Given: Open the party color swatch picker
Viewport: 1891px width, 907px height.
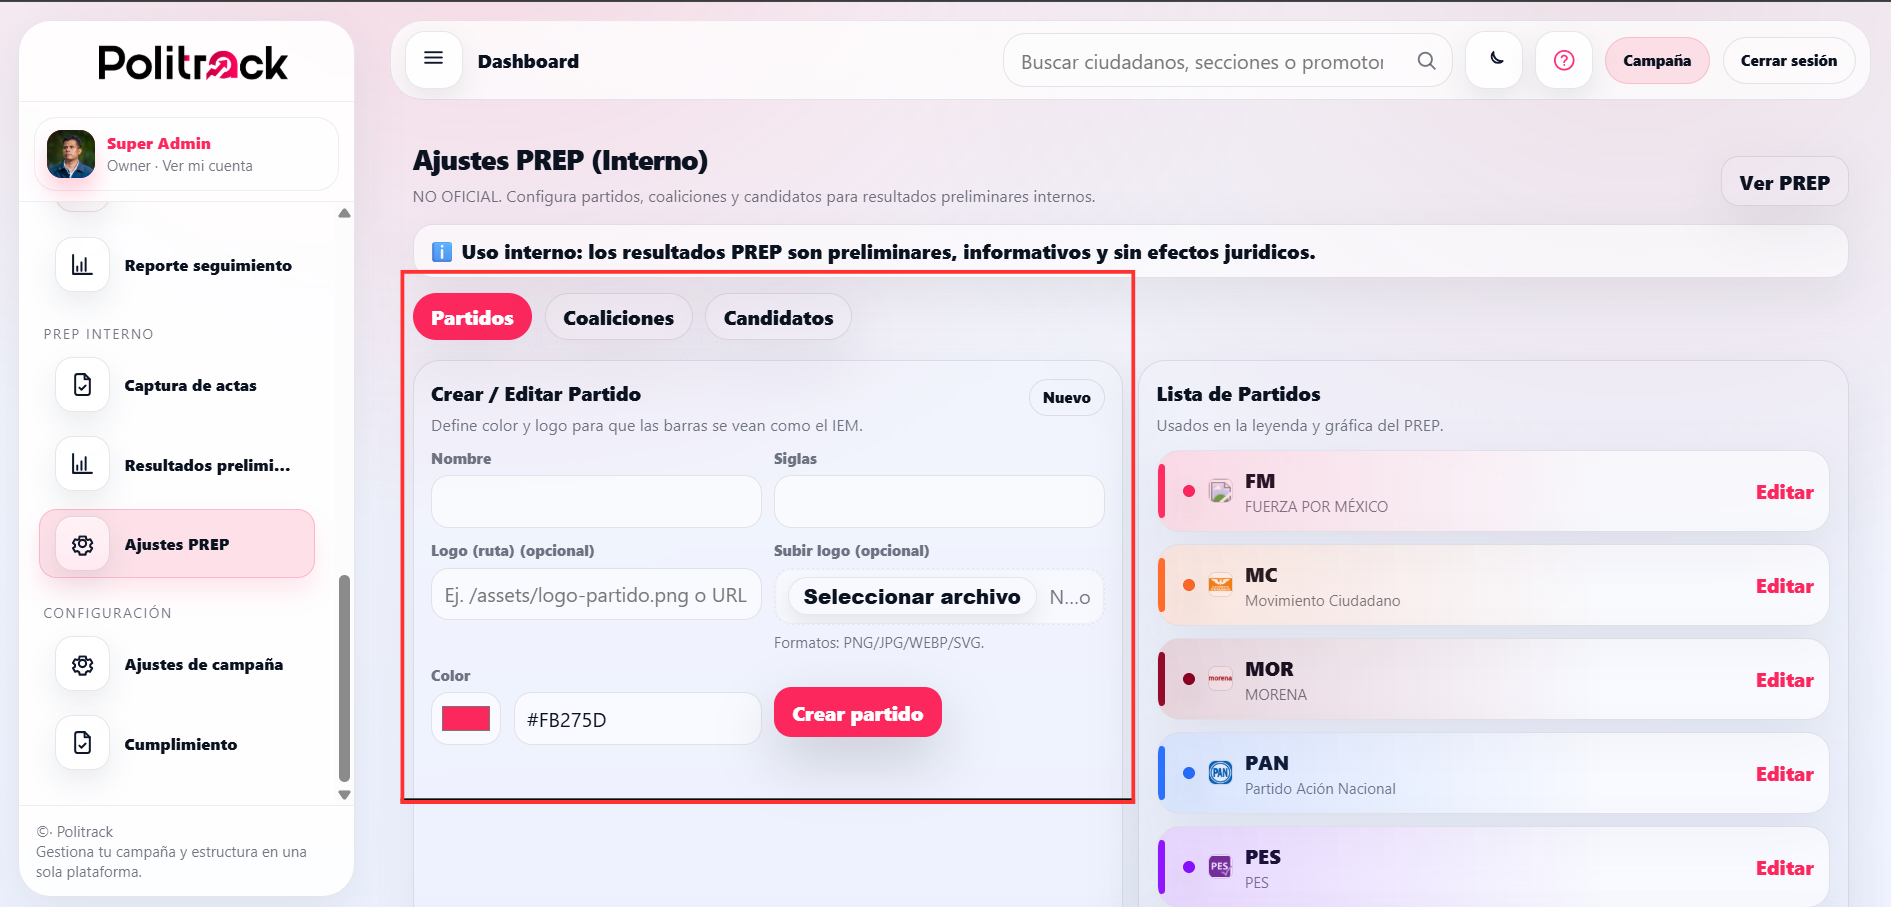Looking at the screenshot, I should [x=465, y=718].
